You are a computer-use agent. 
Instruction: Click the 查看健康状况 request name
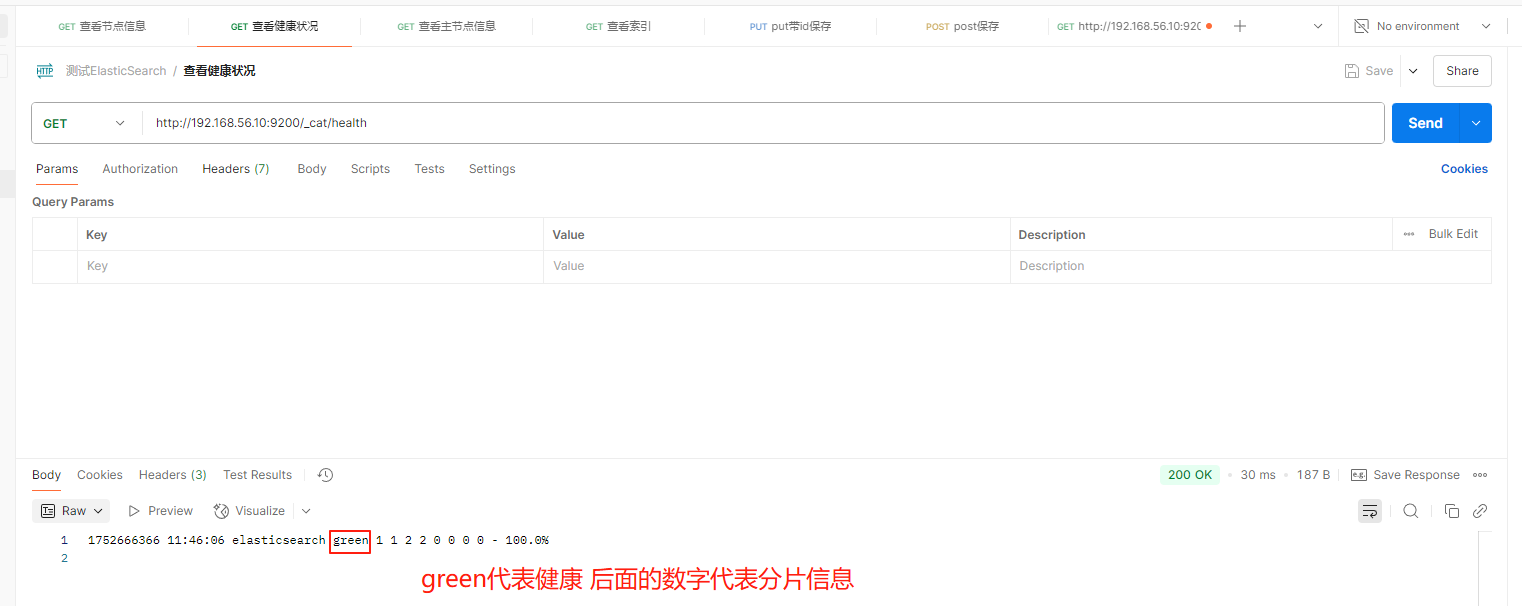click(219, 71)
